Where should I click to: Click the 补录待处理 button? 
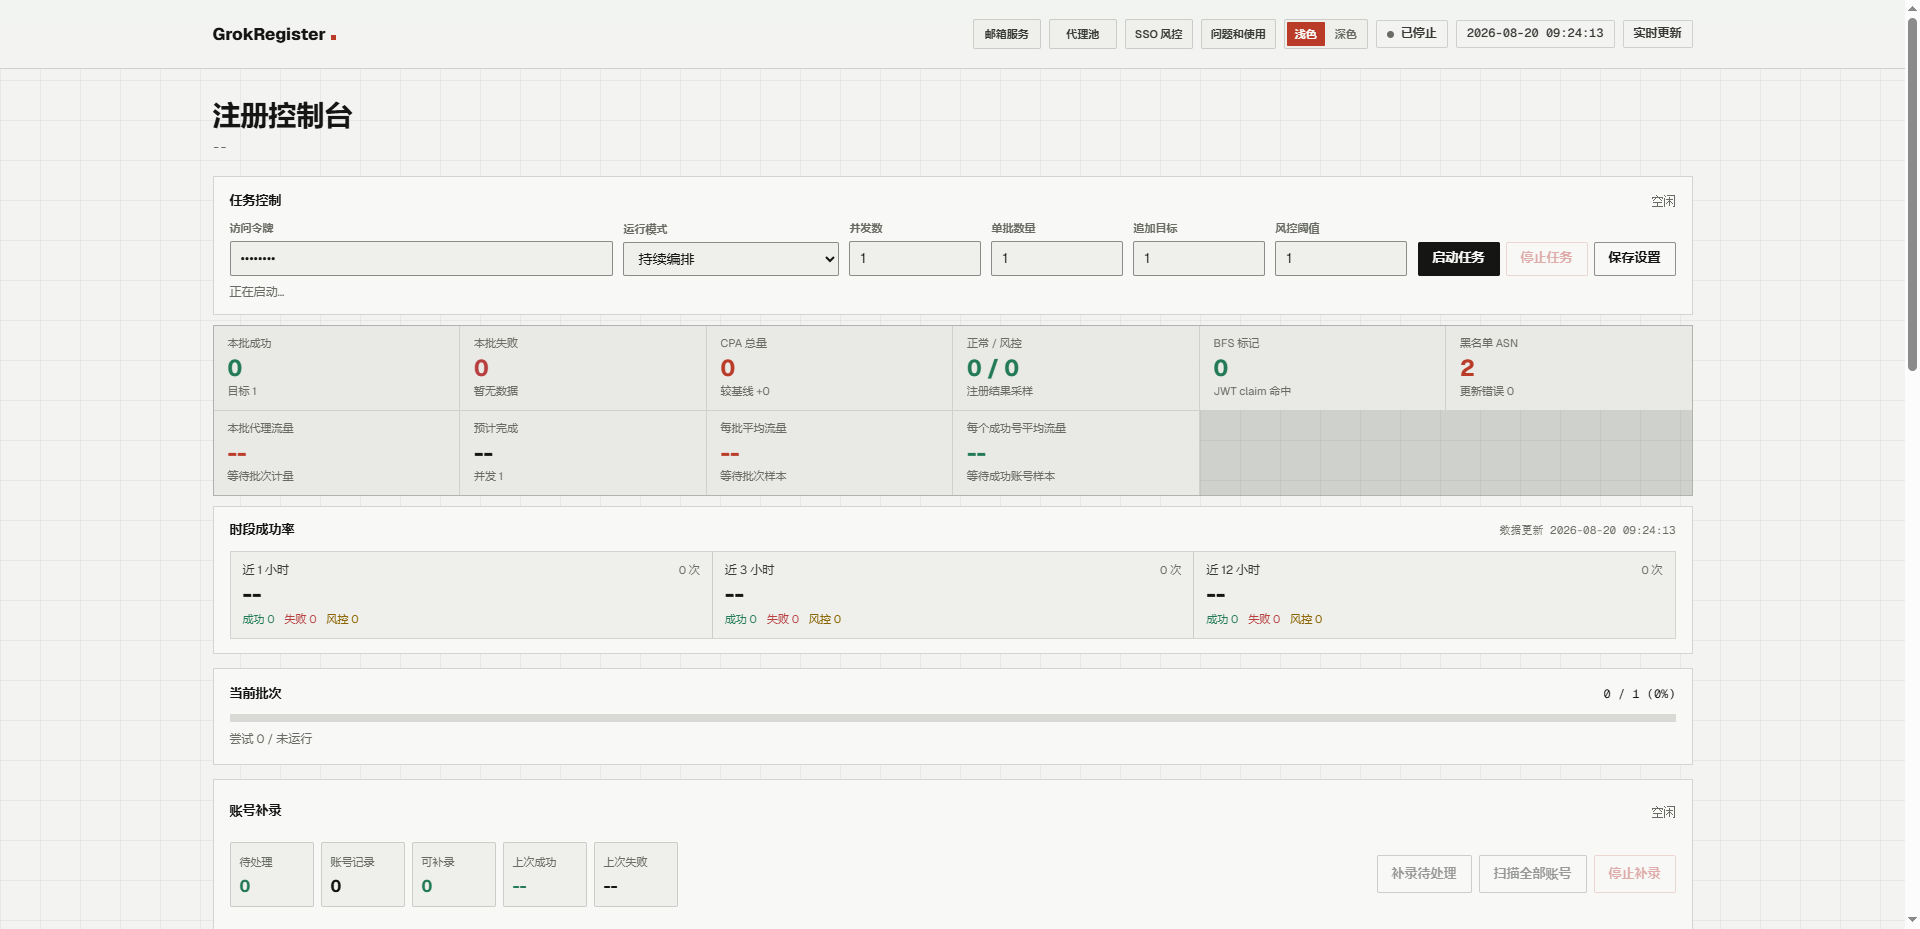pos(1424,874)
